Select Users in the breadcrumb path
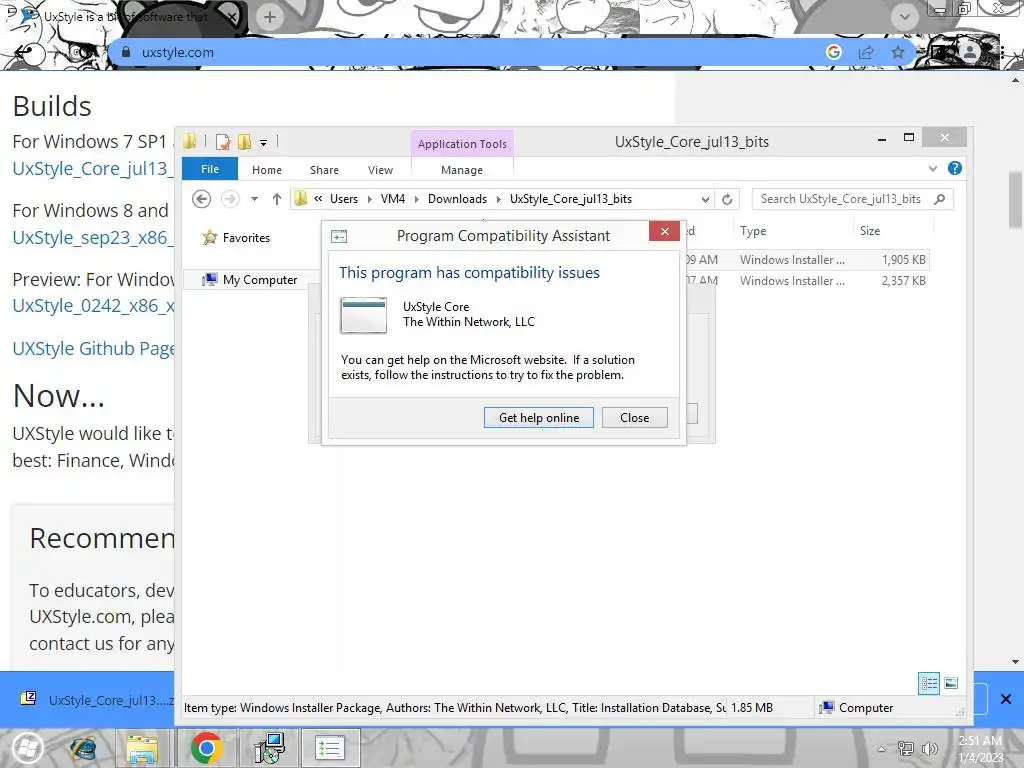This screenshot has width=1024, height=768. pyautogui.click(x=344, y=199)
